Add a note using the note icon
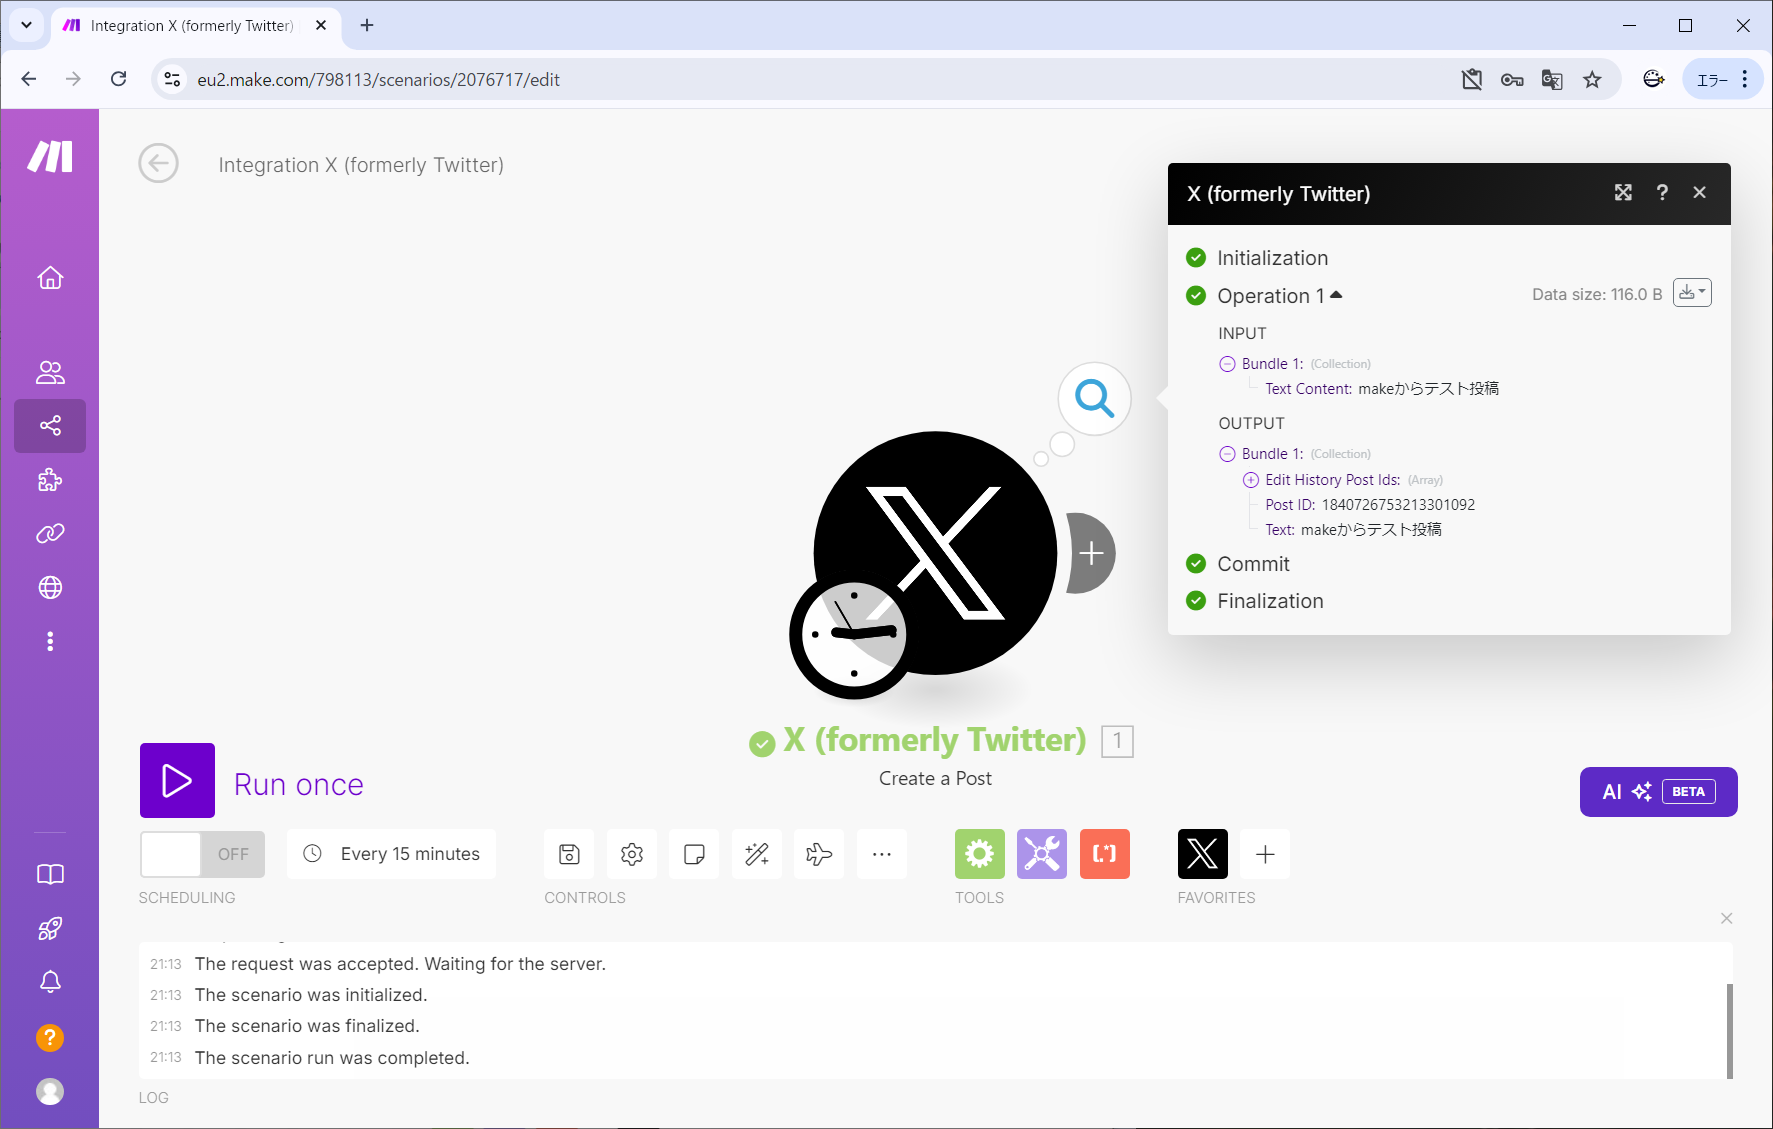The width and height of the screenshot is (1773, 1129). tap(694, 854)
